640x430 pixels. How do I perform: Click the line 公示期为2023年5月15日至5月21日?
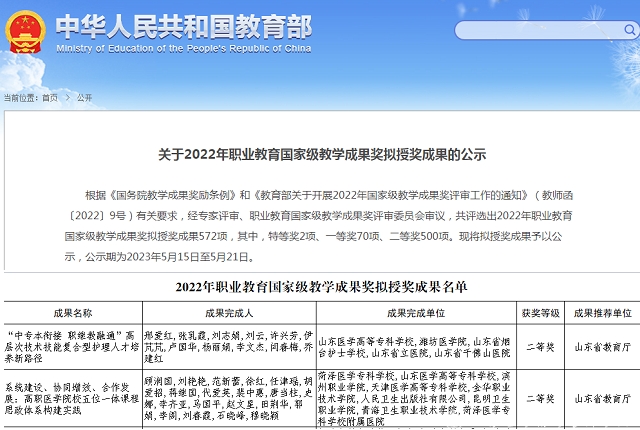pyautogui.click(x=160, y=257)
